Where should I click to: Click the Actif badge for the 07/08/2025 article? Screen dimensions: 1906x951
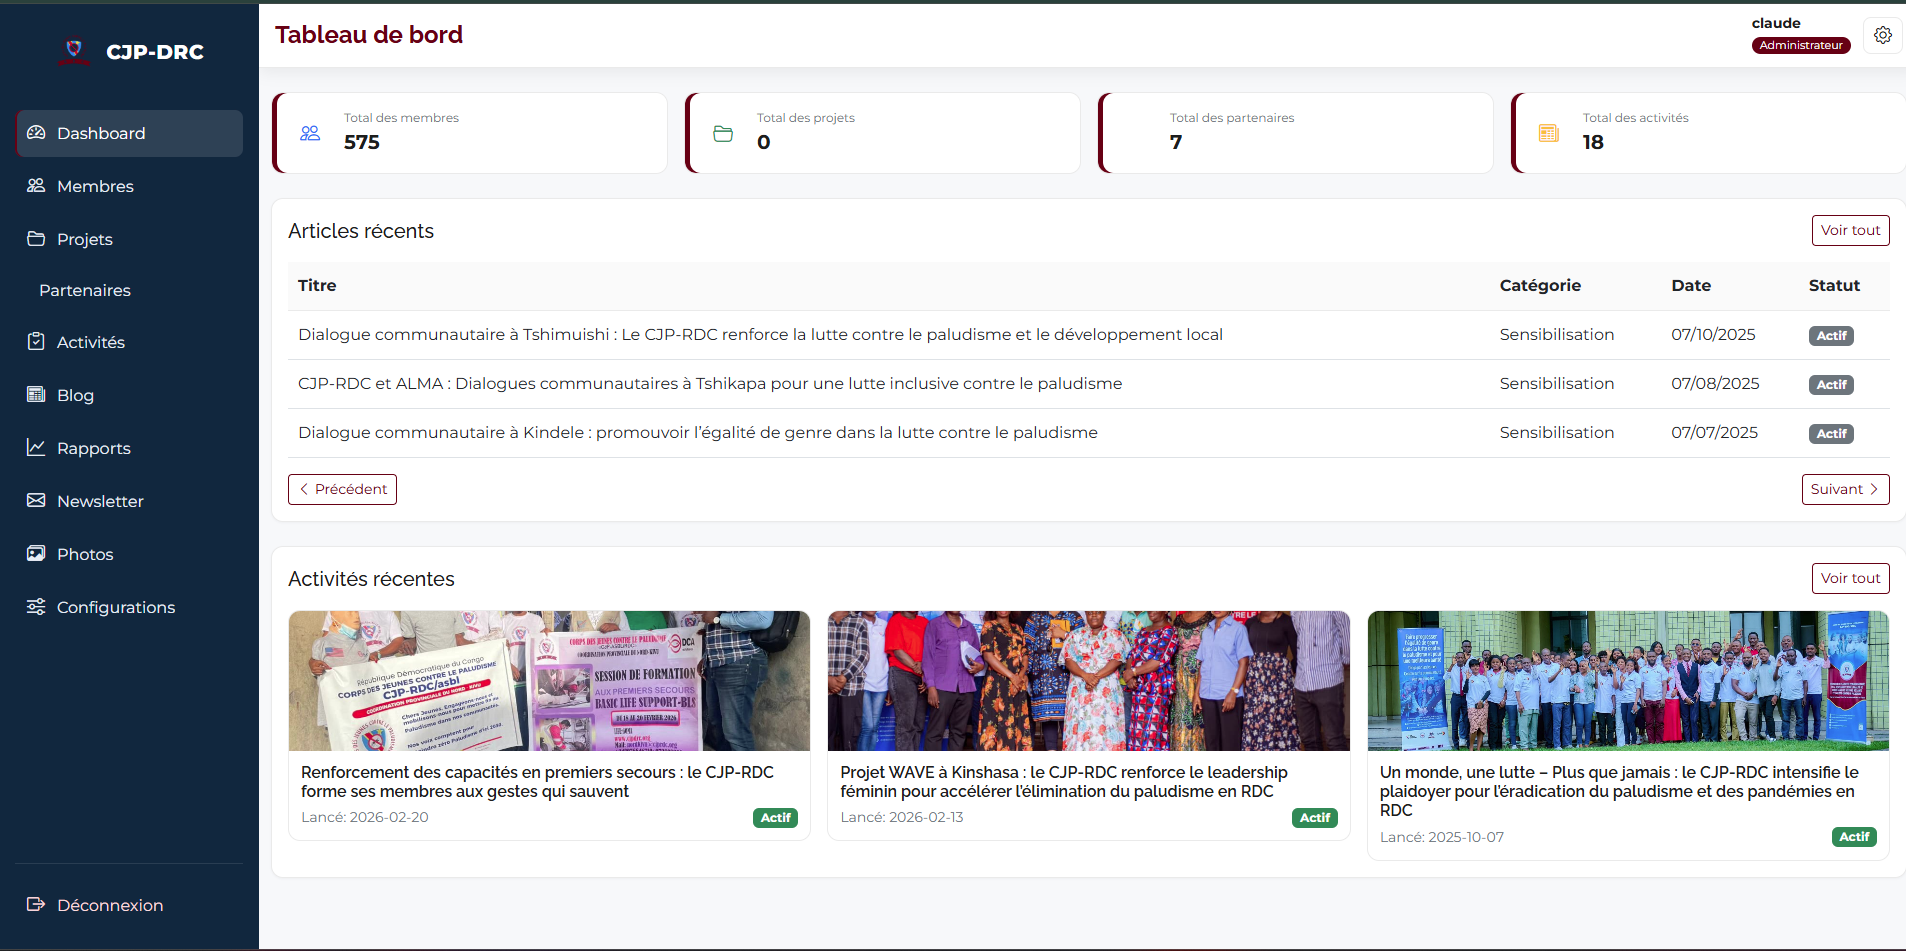click(x=1831, y=385)
